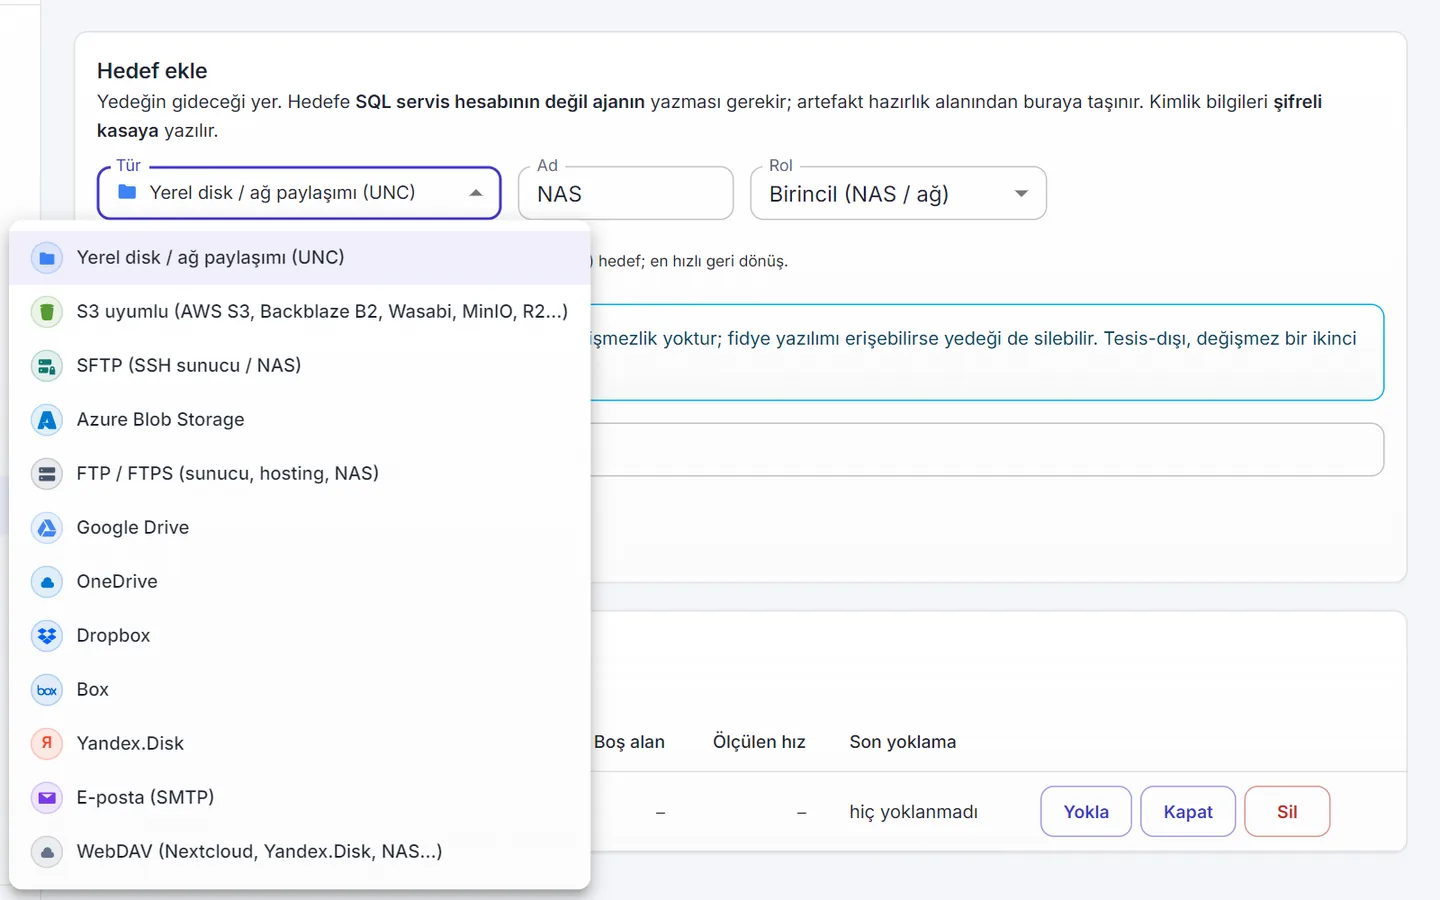Click folder icon inside the Tür field
The image size is (1440, 900).
coord(127,192)
